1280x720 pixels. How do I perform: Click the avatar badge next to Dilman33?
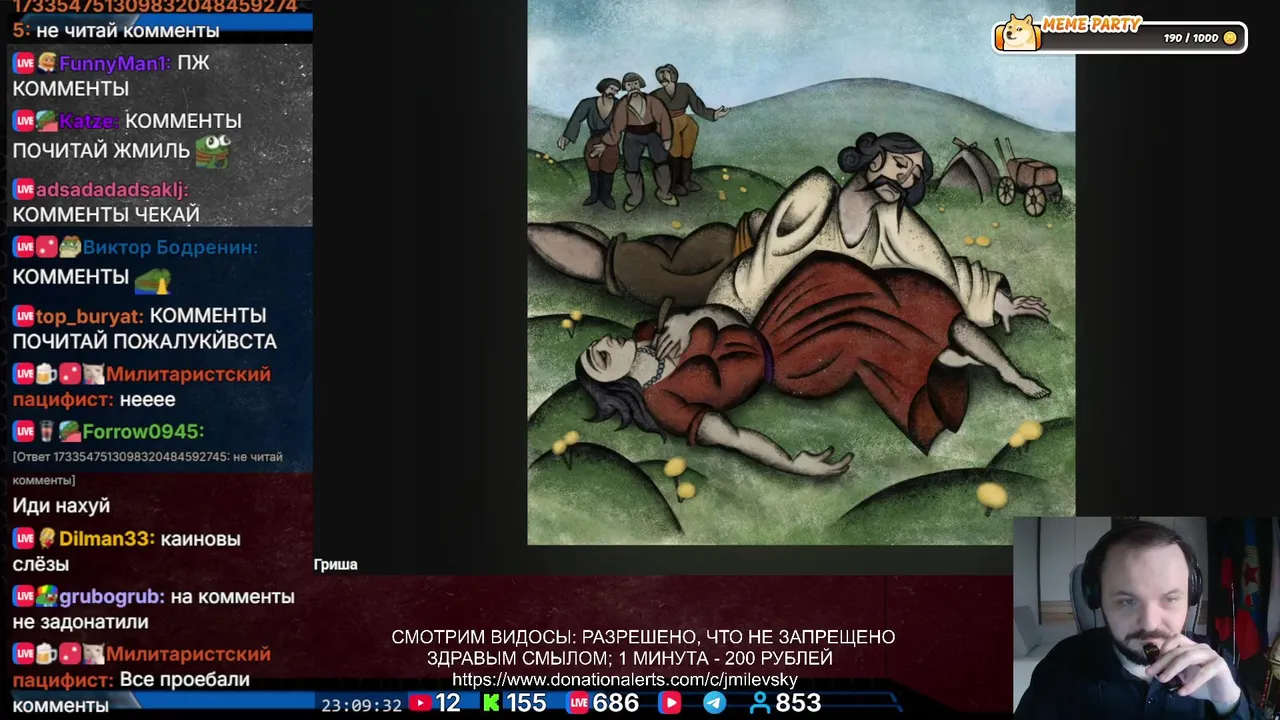tap(47, 539)
